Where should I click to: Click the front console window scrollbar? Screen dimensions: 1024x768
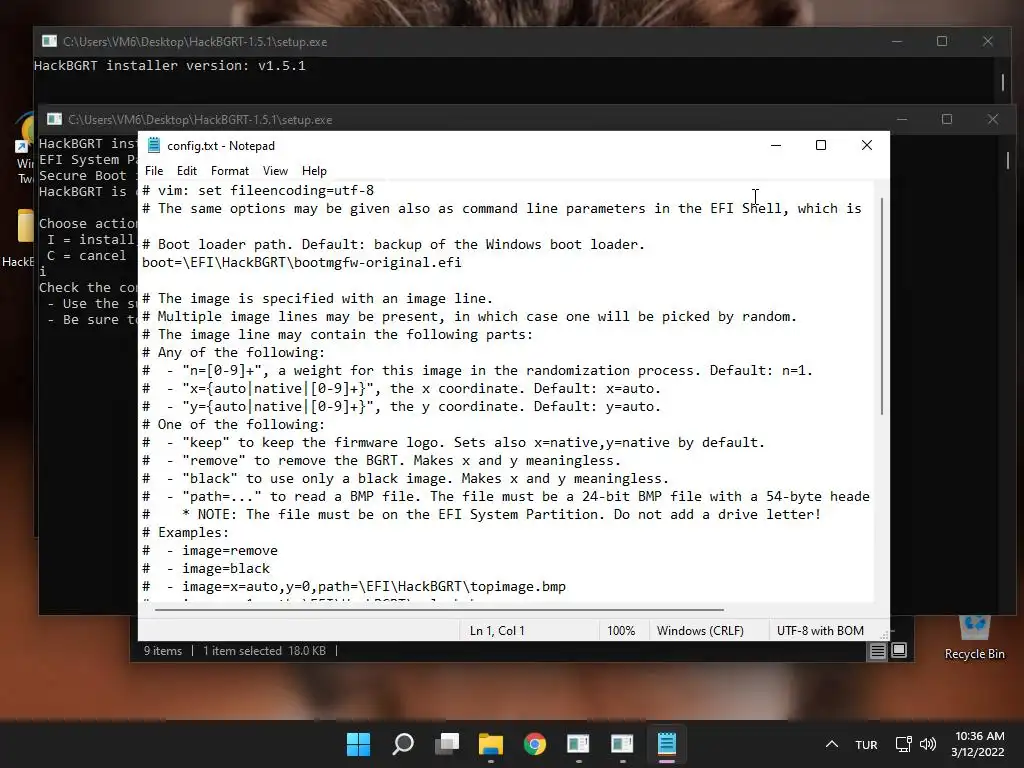click(x=1008, y=160)
